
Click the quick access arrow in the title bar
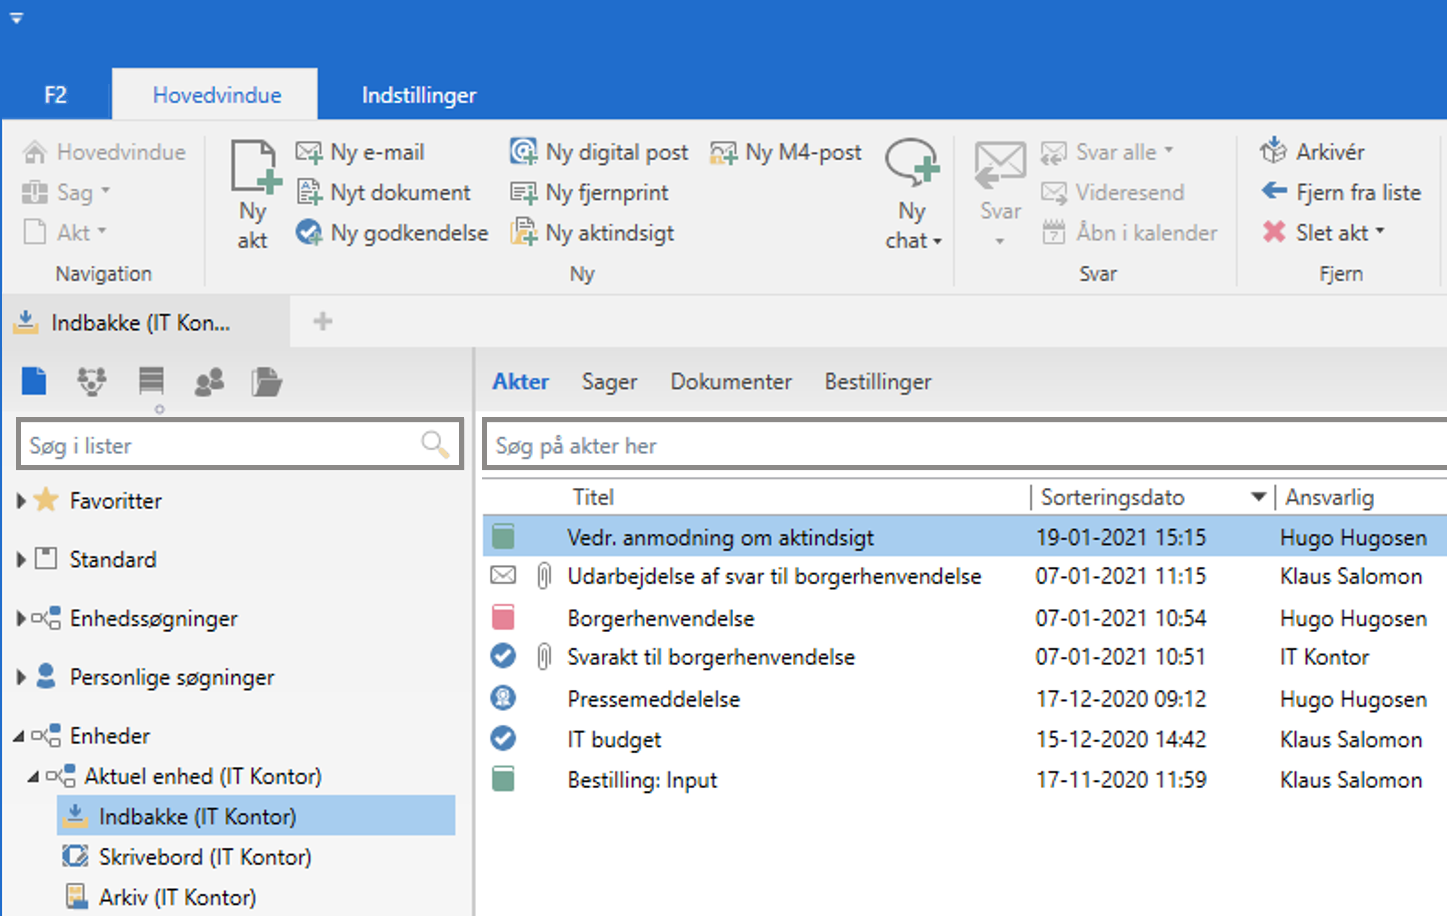point(16,18)
